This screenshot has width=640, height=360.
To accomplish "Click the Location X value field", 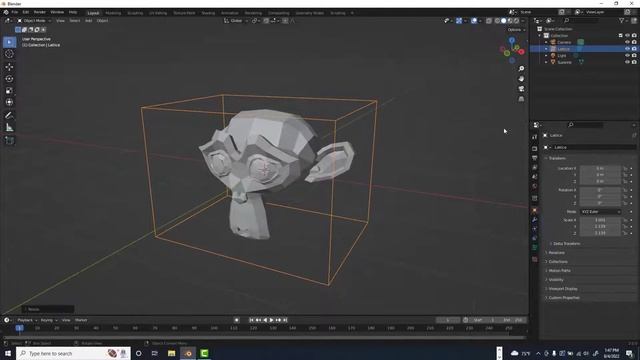I will pos(600,168).
